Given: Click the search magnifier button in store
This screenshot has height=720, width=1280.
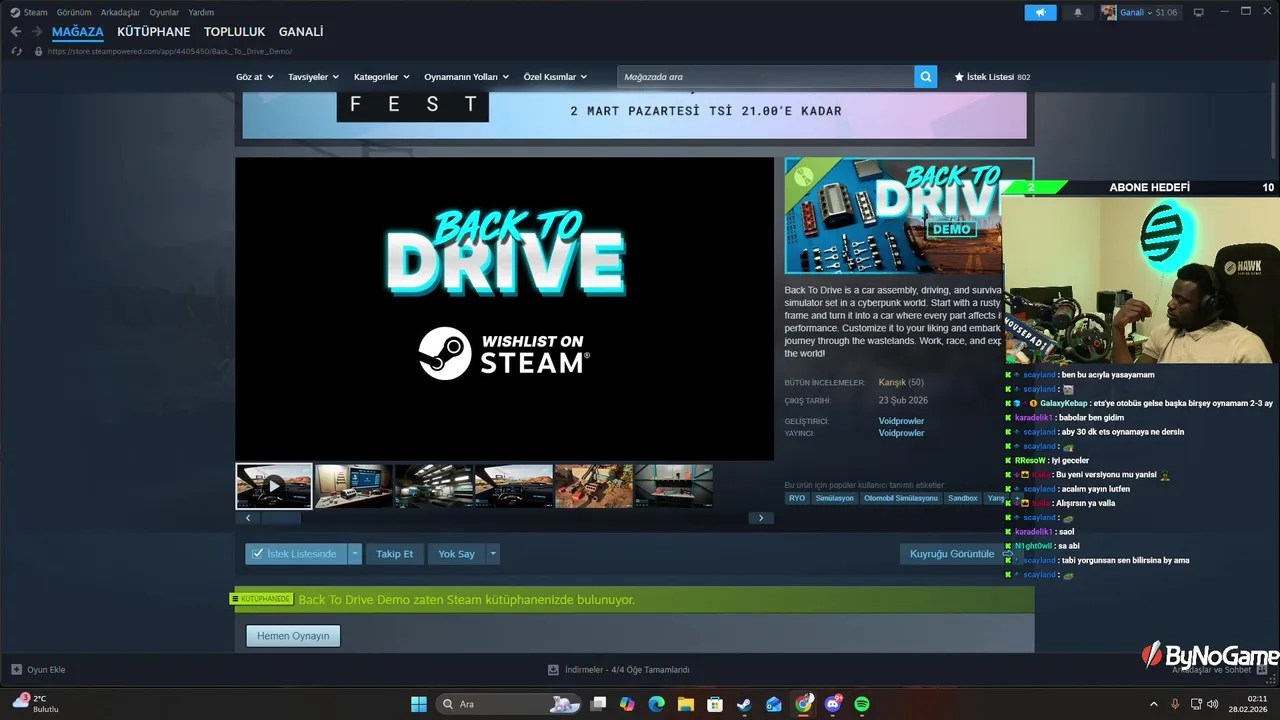Looking at the screenshot, I should [925, 76].
